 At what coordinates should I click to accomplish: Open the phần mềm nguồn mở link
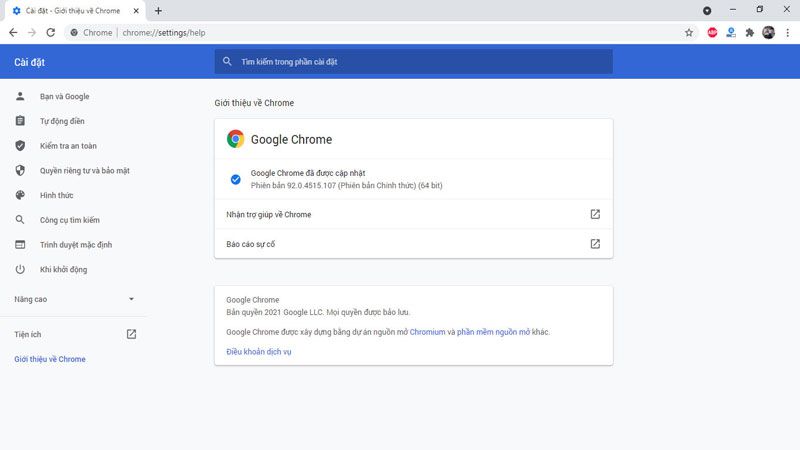pos(493,332)
